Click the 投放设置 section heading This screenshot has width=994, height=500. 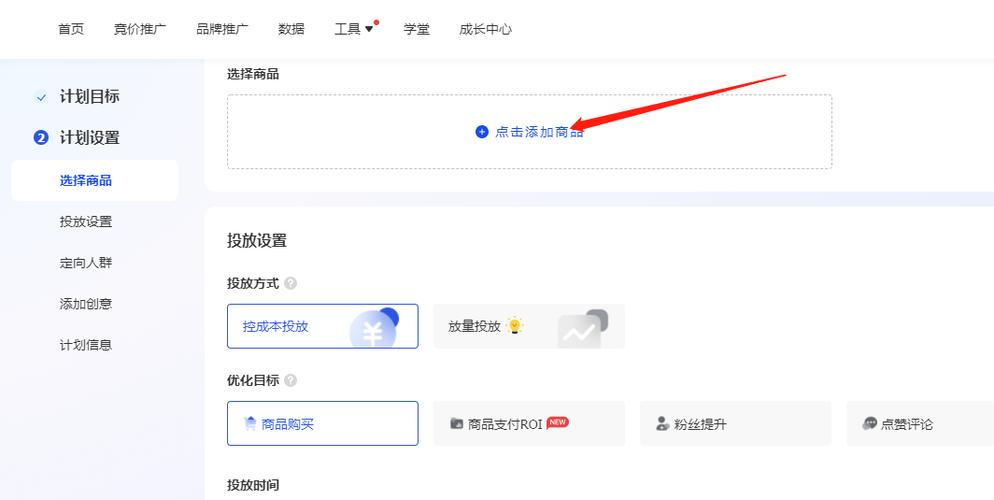(257, 241)
